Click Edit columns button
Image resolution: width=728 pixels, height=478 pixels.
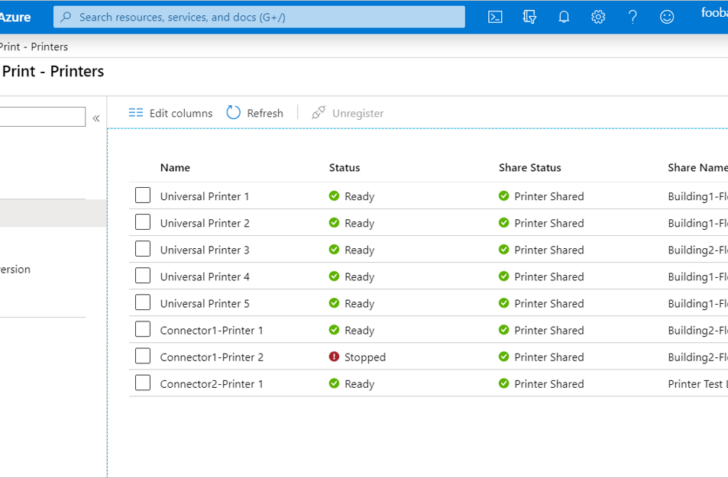click(170, 113)
